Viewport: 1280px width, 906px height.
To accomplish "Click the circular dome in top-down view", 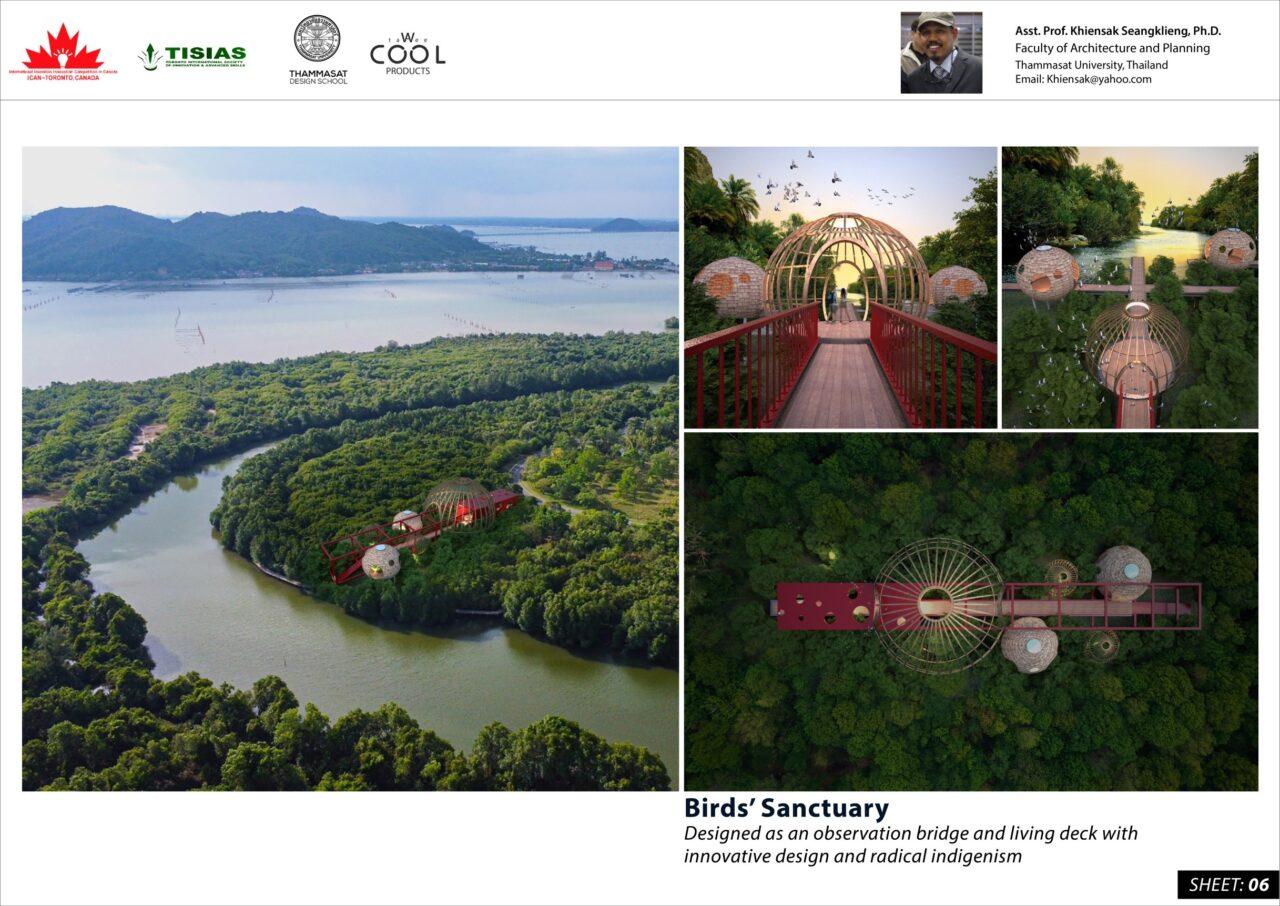I will click(937, 605).
